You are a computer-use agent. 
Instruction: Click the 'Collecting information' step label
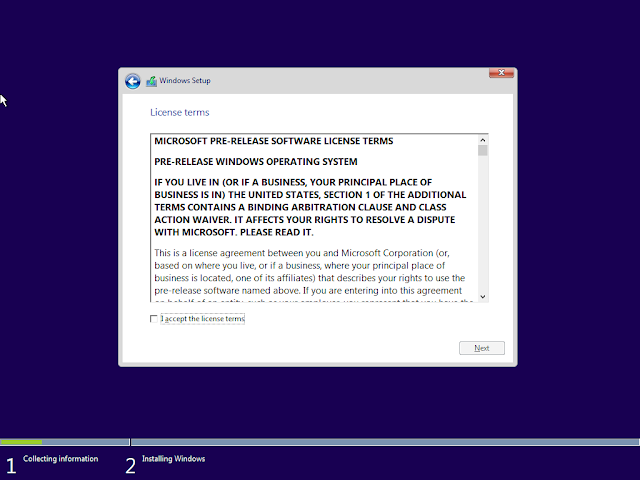click(x=60, y=459)
